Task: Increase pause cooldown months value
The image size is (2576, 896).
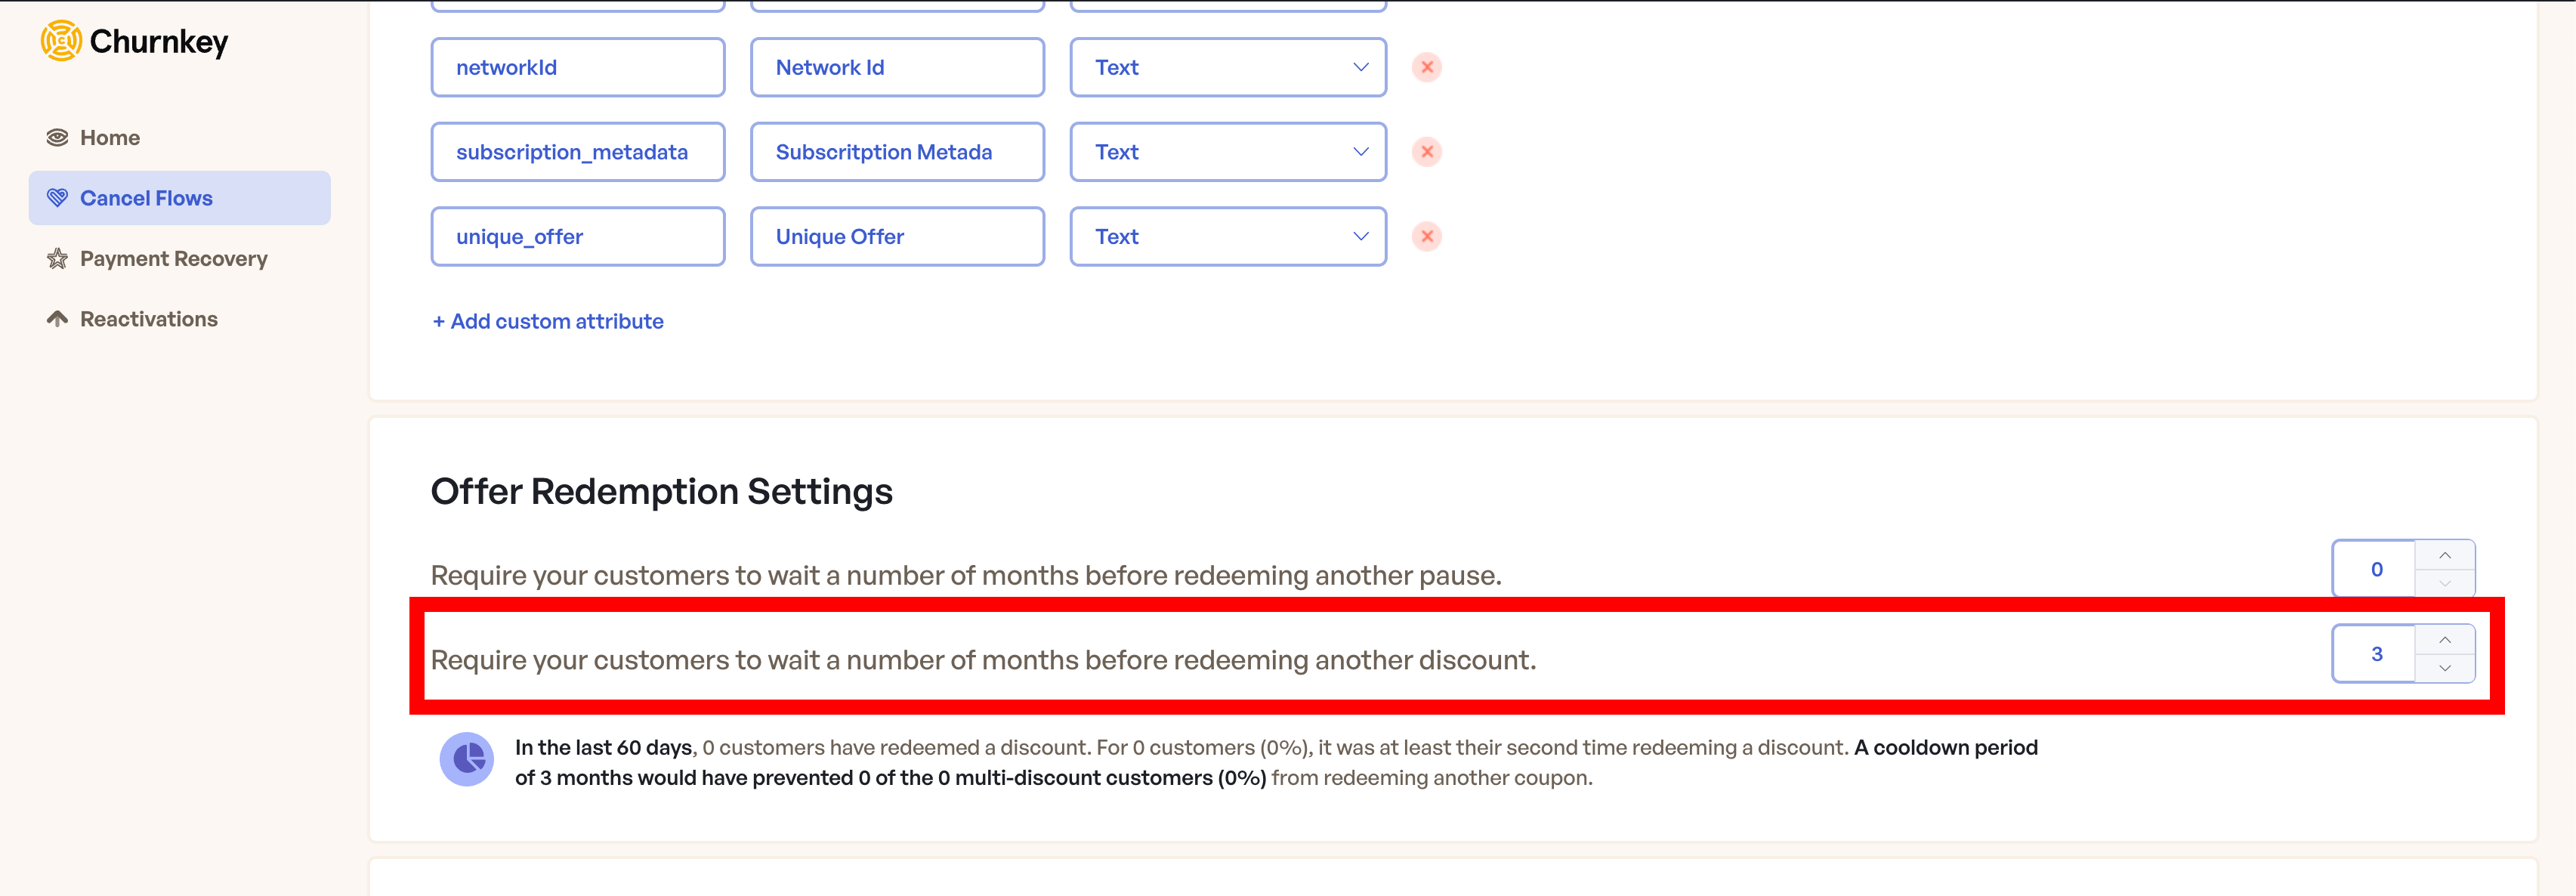Action: click(x=2444, y=556)
